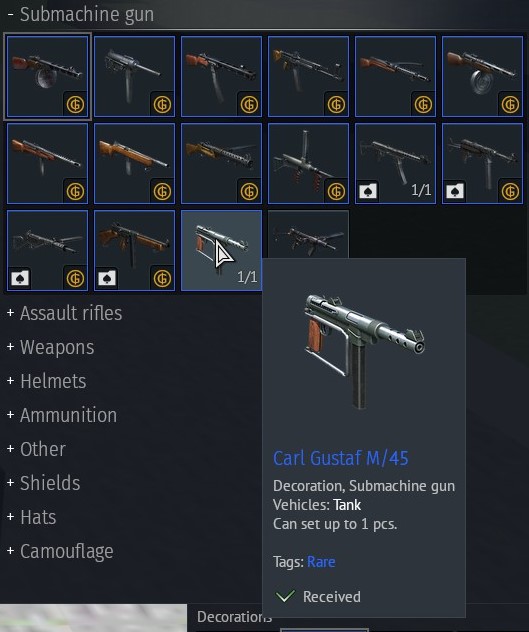
Task: Select the Thompson-style gun with spade icon
Action: pos(134,250)
